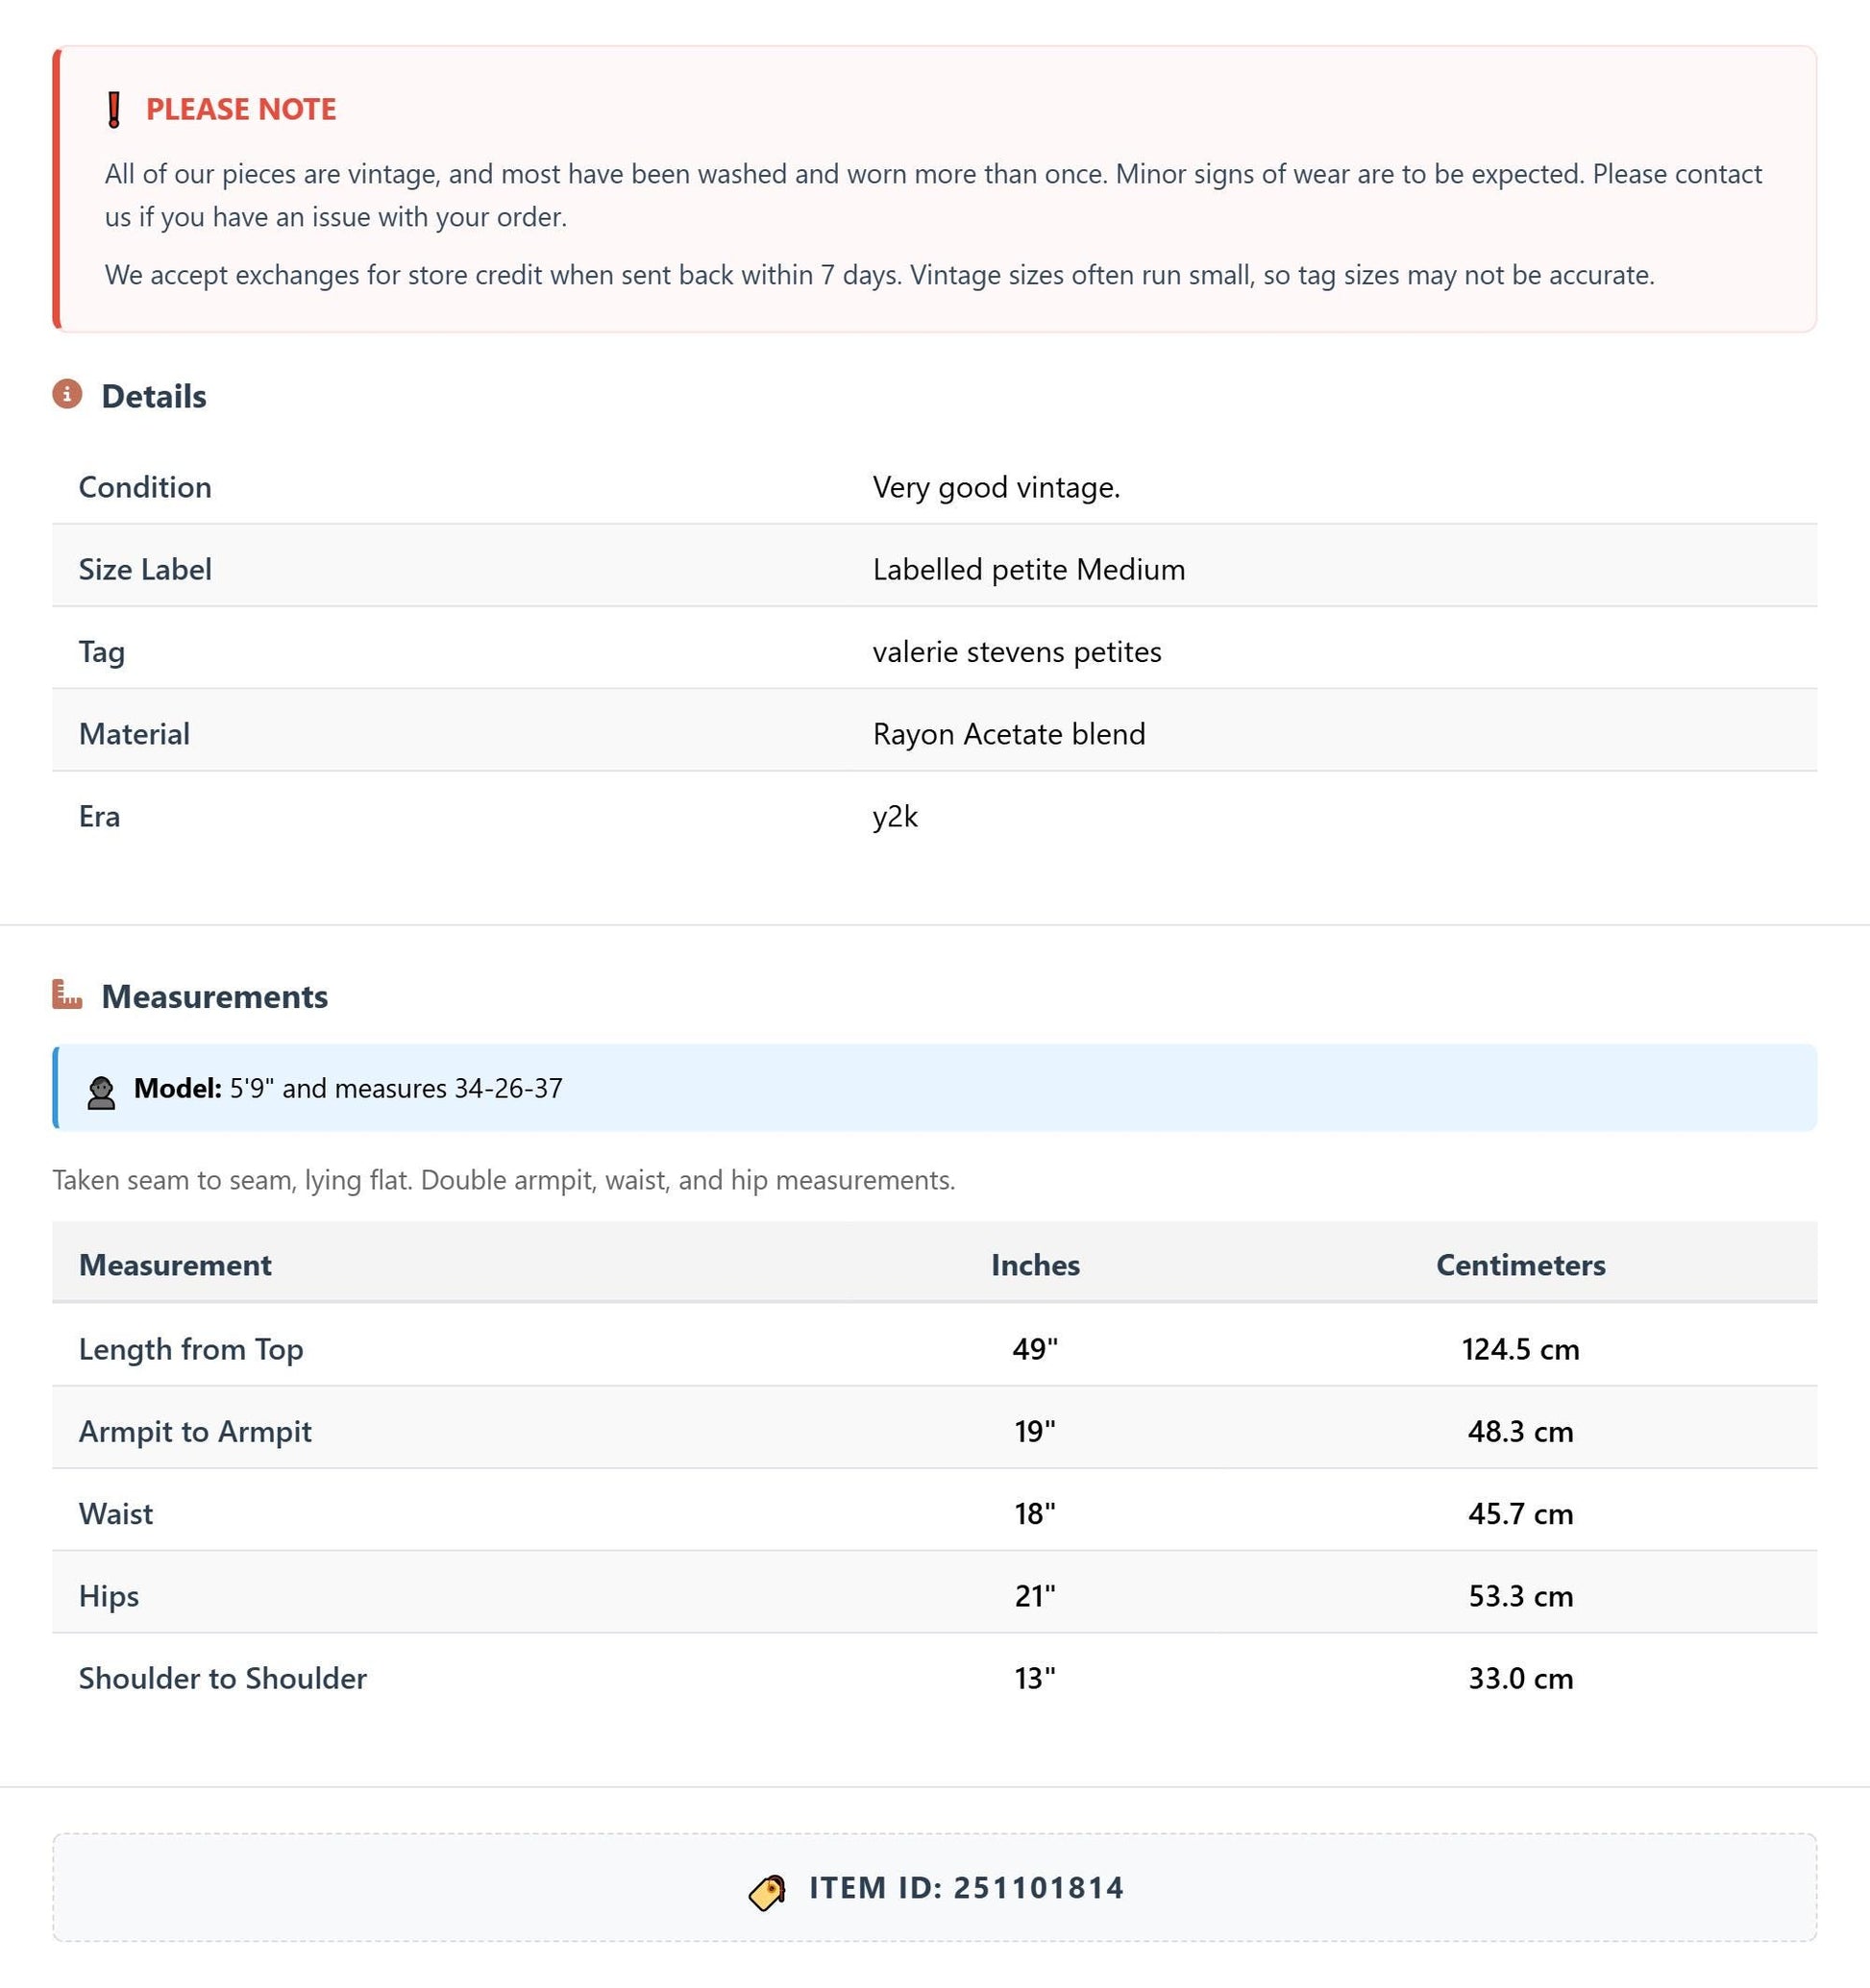Screen dimensions: 1870x1988
Task: Select the PLEASE NOTE heading
Action: (241, 109)
